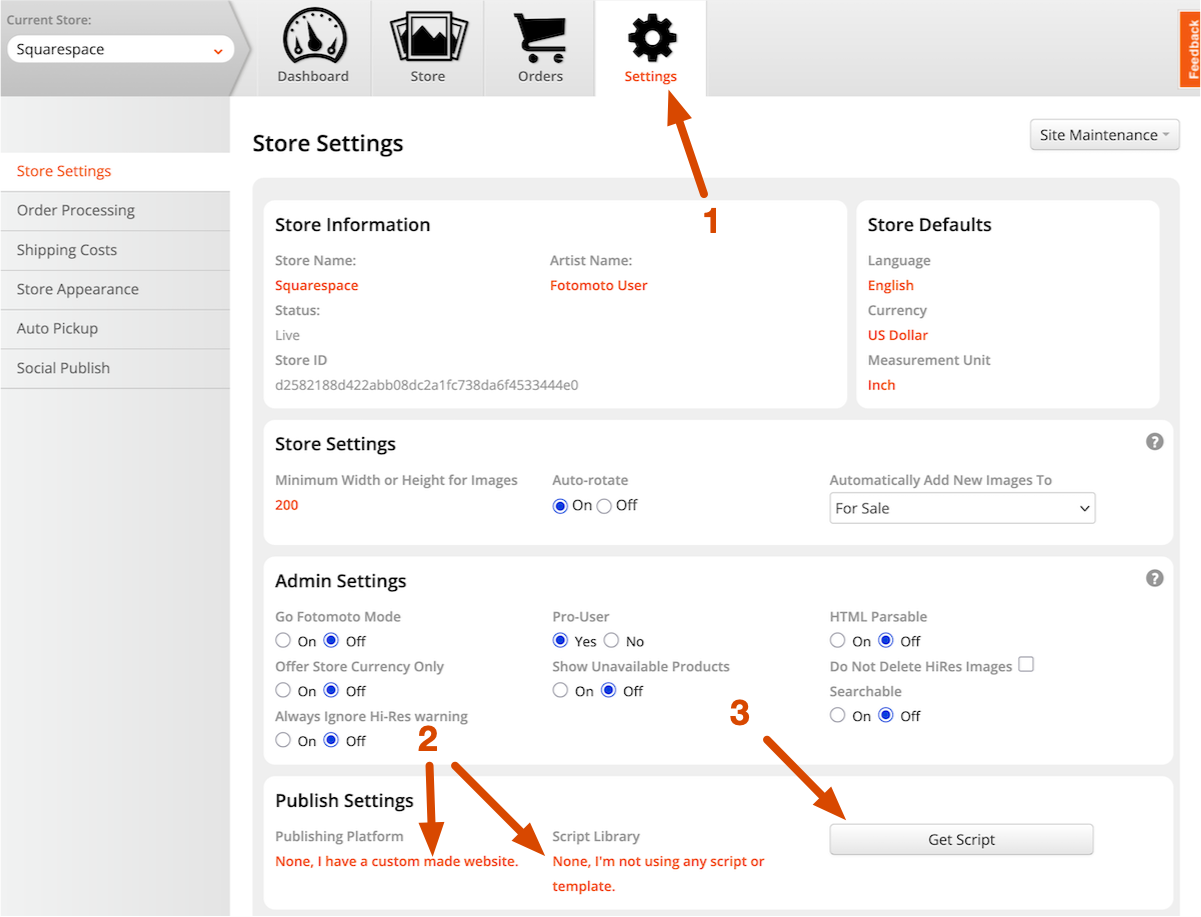1201x917 pixels.
Task: Click the Get Script button
Action: pos(961,840)
